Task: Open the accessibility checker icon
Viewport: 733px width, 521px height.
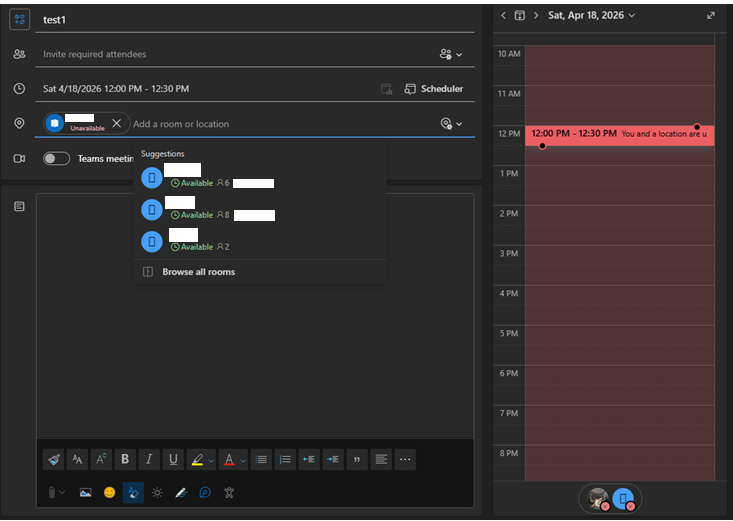Action: pyautogui.click(x=229, y=492)
